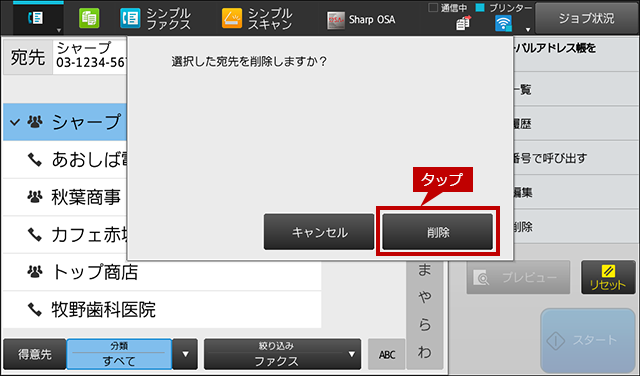Tap the communication status document icon
This screenshot has height=376, width=640.
click(x=463, y=23)
